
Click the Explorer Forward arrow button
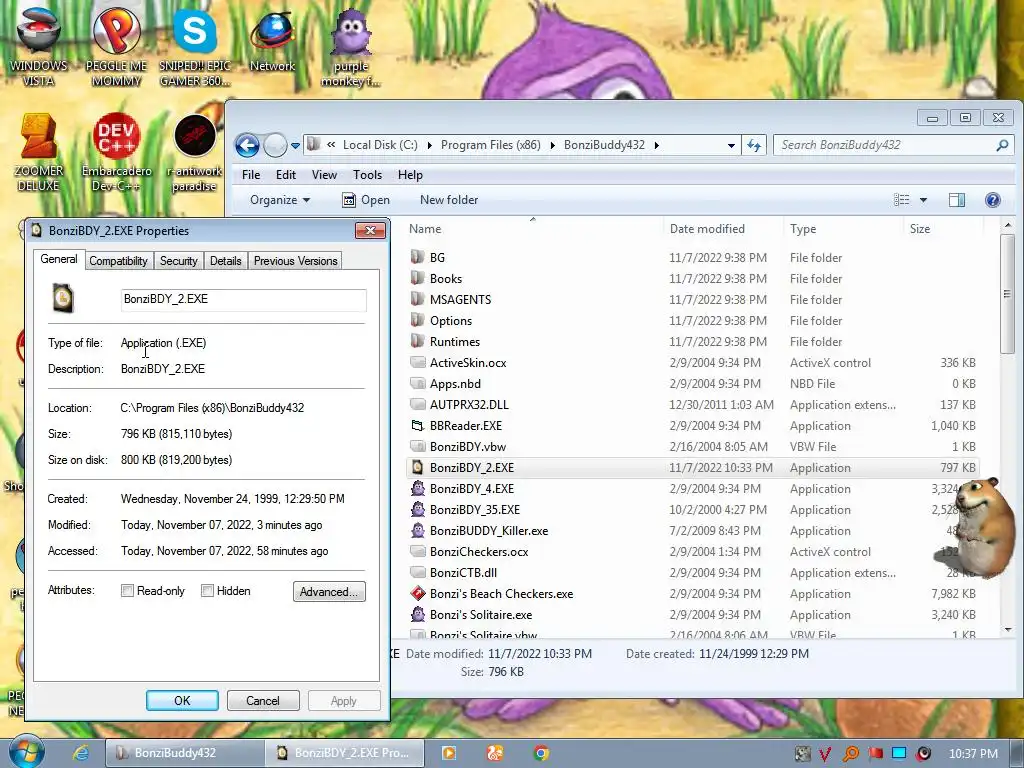coord(275,145)
